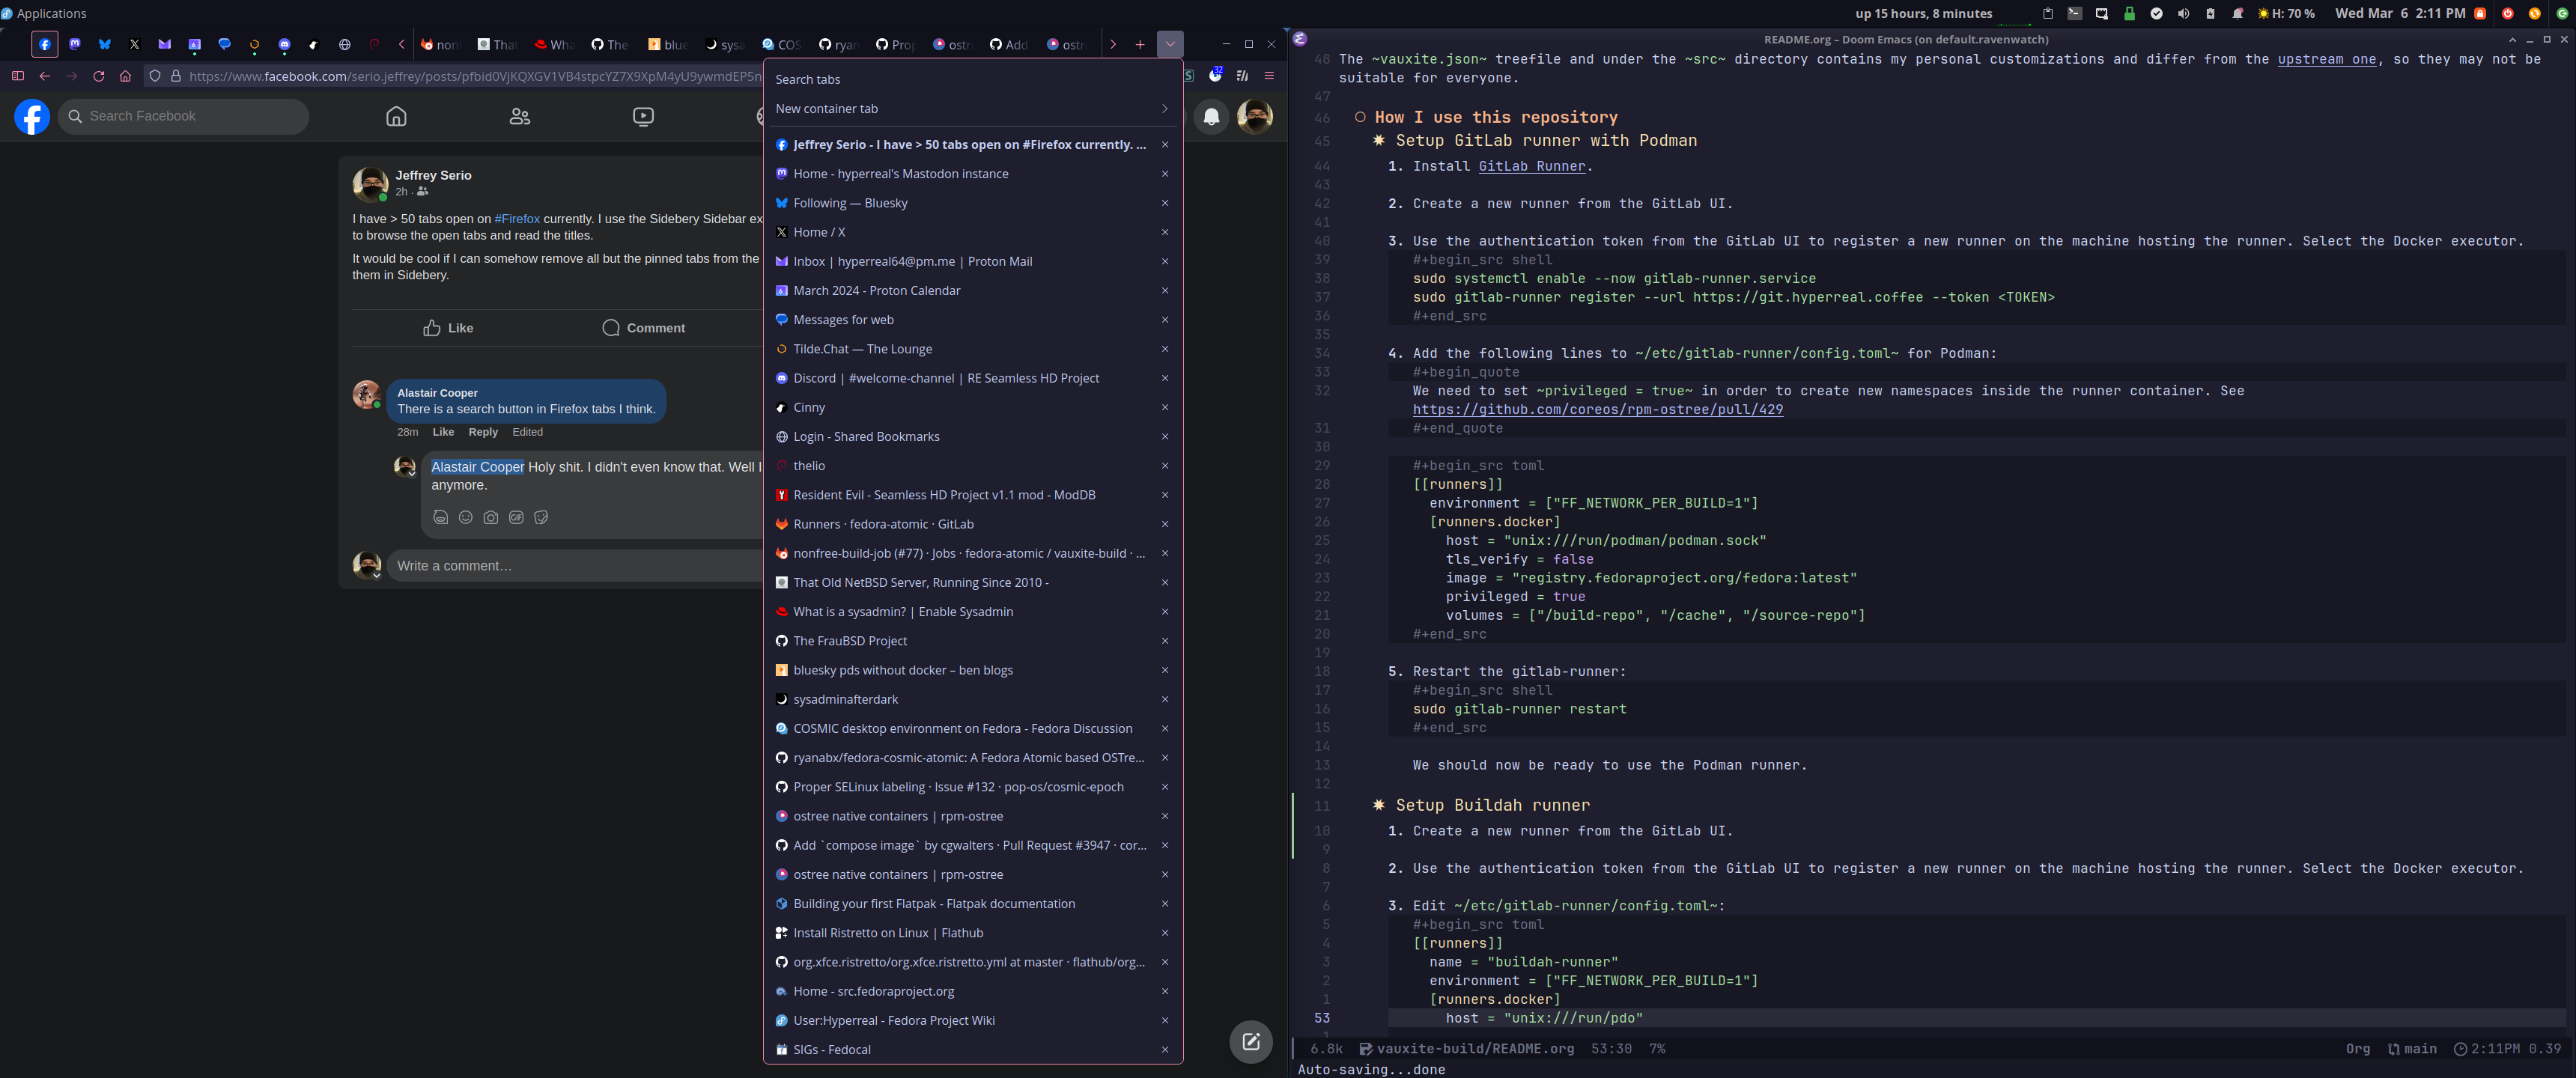
Task: Toggle the Firefox sidebar icon
Action: (x=18, y=76)
